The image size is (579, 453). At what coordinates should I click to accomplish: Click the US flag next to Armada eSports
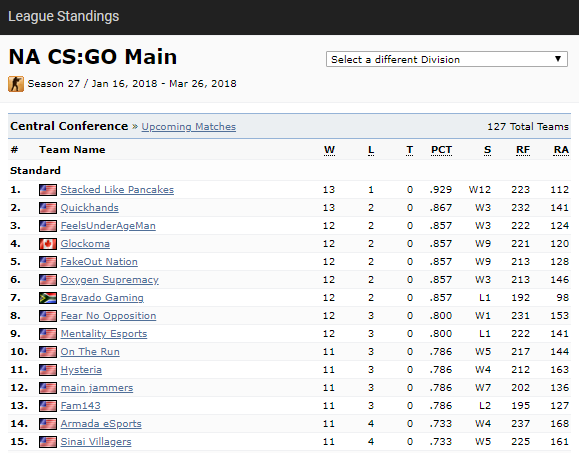click(48, 424)
